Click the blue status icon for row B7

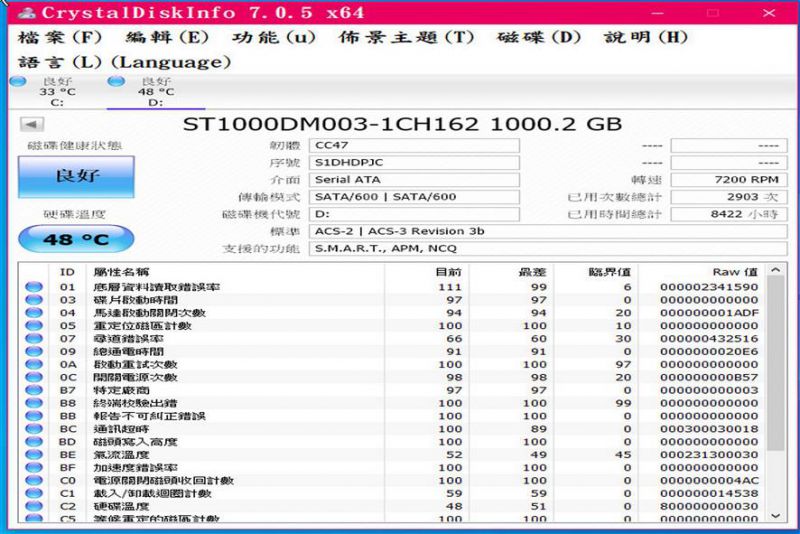coord(34,390)
